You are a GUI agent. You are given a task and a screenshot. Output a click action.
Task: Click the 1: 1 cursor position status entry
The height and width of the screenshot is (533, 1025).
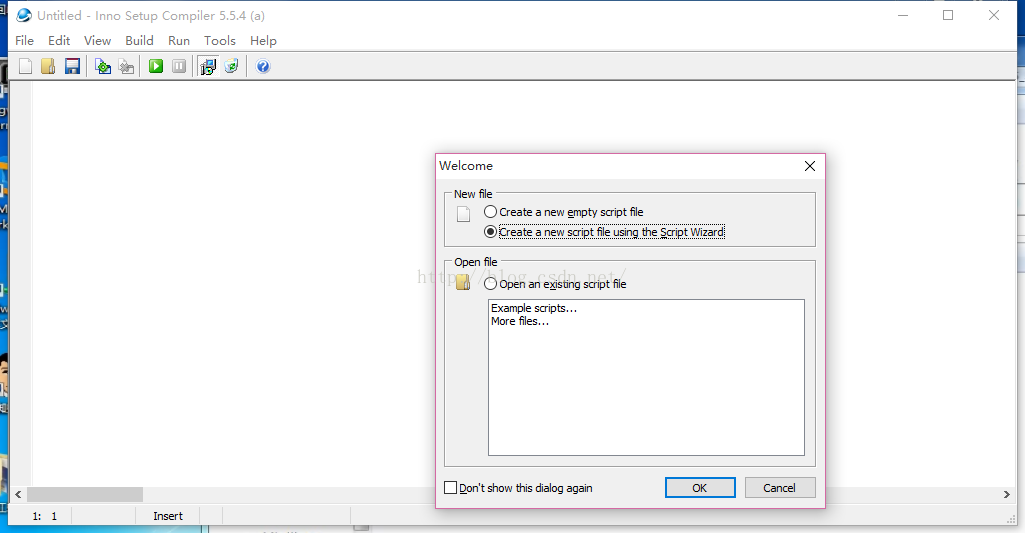click(x=44, y=516)
